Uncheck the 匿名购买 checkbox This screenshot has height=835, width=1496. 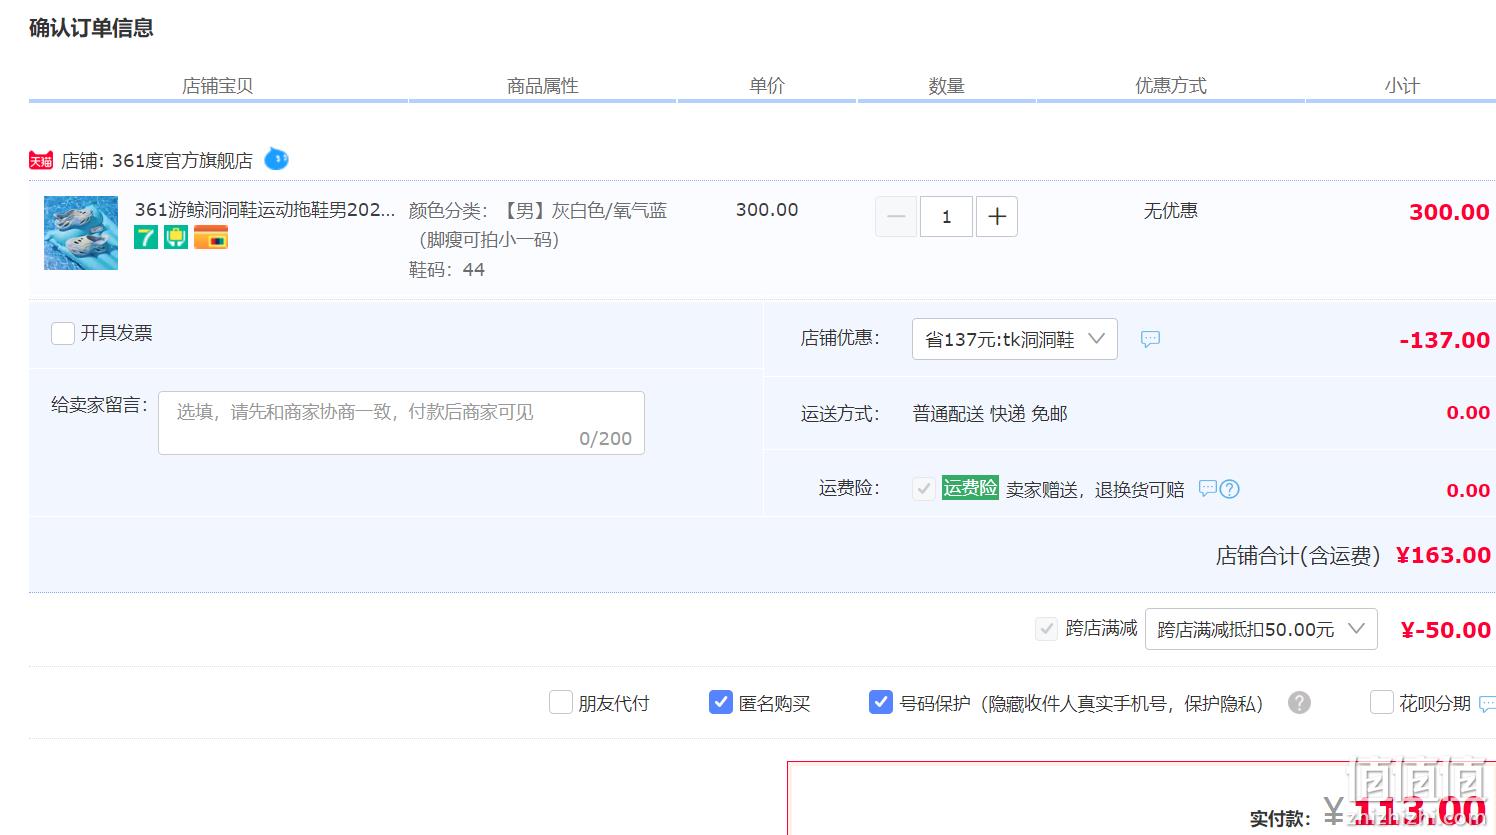tap(721, 703)
